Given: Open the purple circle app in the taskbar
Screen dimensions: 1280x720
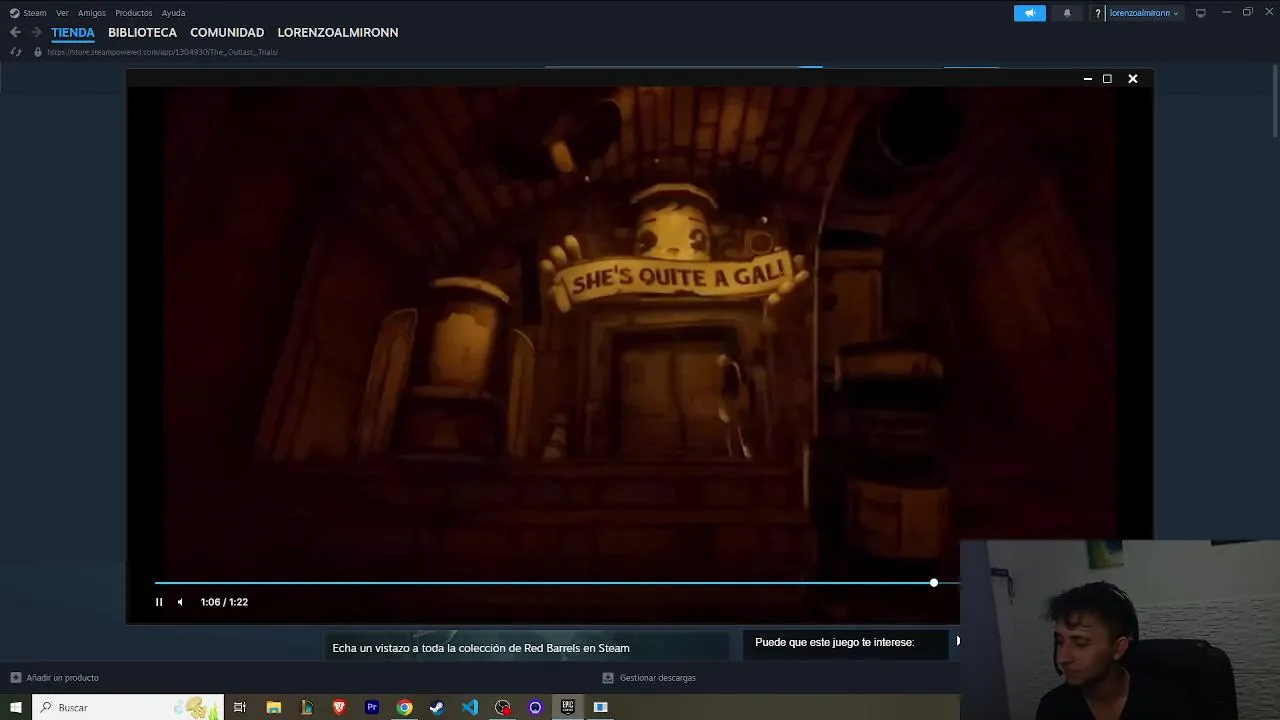Looking at the screenshot, I should [x=535, y=707].
